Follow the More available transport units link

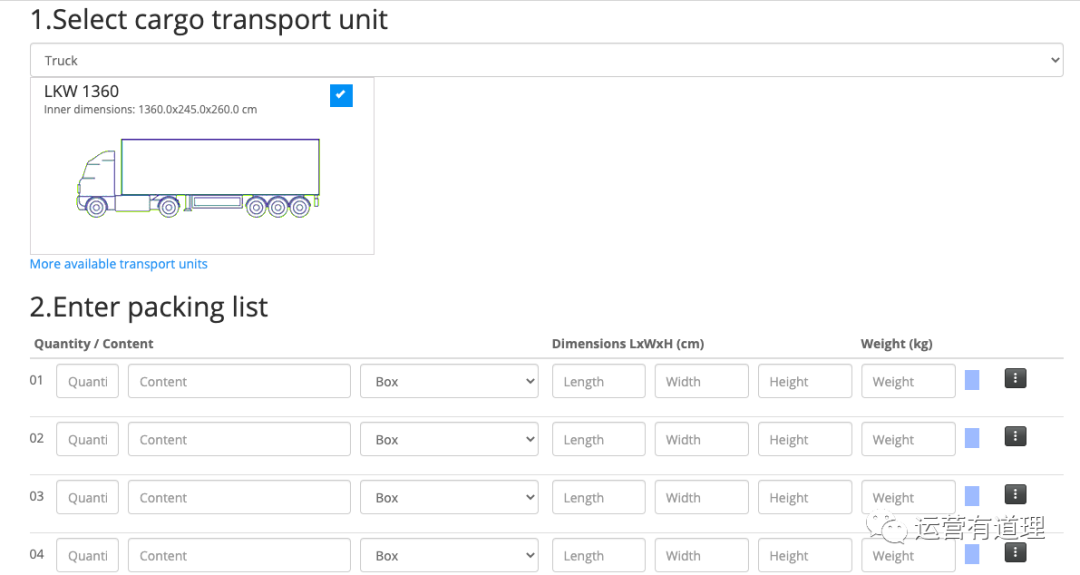(118, 264)
